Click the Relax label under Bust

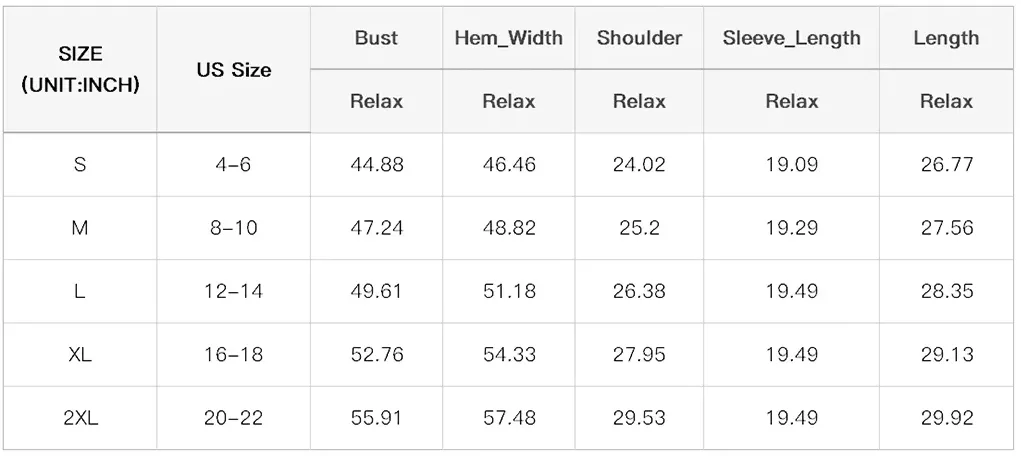(x=376, y=101)
